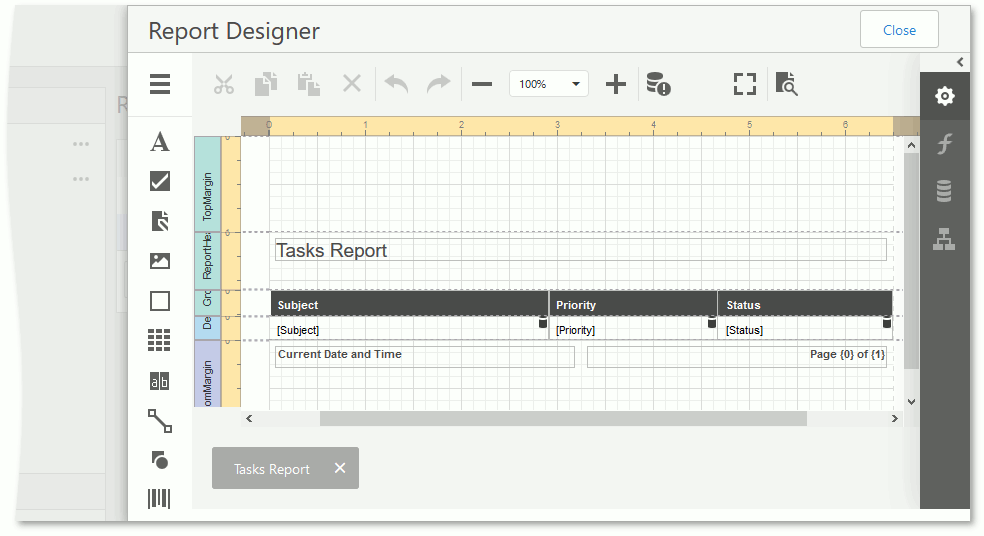Click the horizontal scrollbar left arrow
Viewport: 984px width, 536px height.
(x=249, y=418)
